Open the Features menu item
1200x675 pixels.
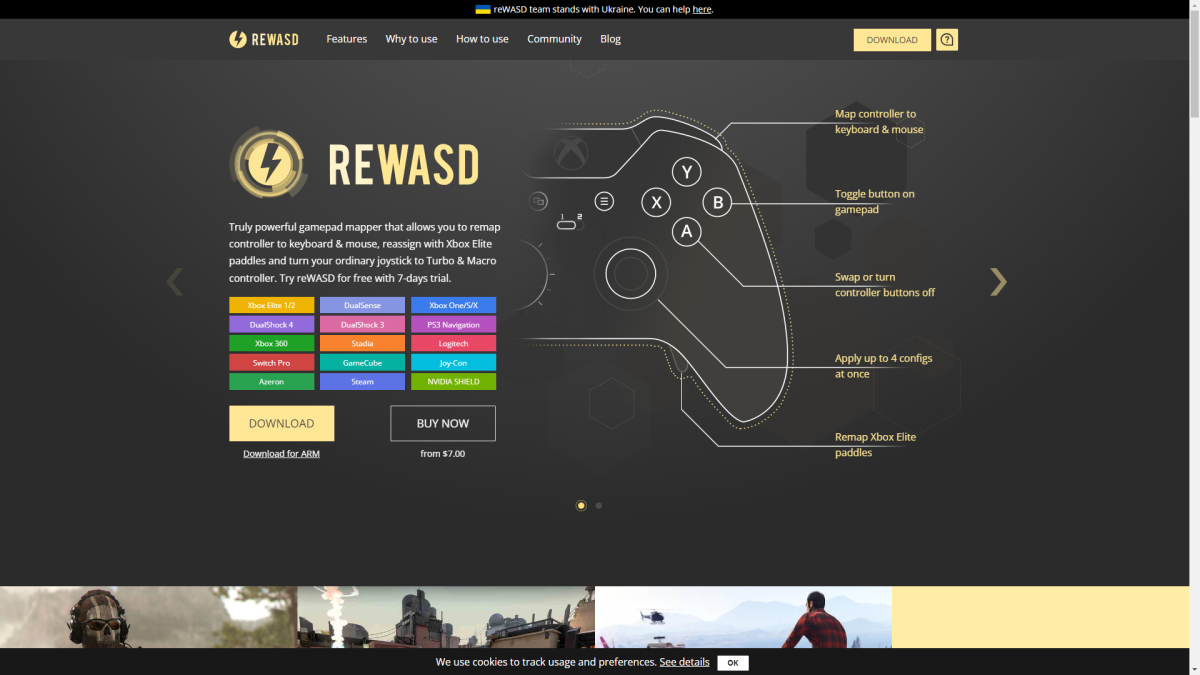coord(346,39)
